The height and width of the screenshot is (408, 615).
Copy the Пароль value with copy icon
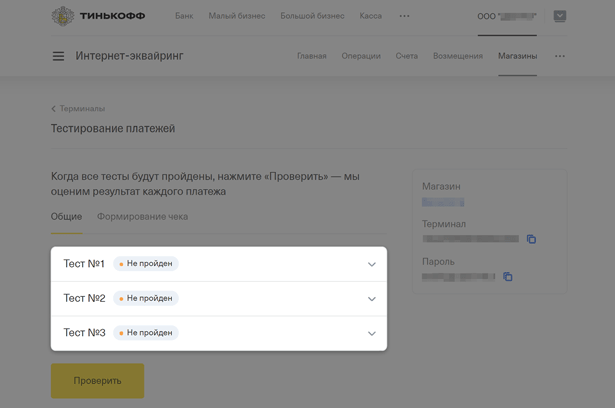(x=508, y=277)
